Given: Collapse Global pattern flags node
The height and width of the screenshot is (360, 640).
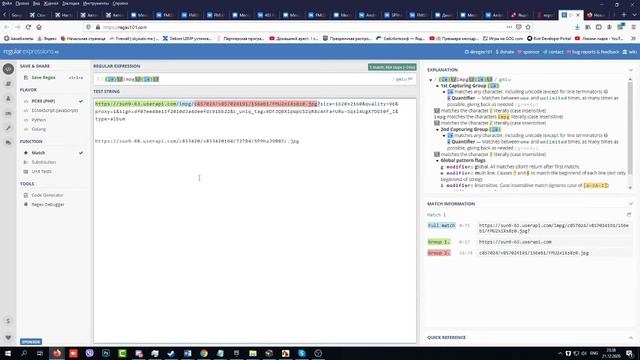Looking at the screenshot, I should tap(437, 160).
